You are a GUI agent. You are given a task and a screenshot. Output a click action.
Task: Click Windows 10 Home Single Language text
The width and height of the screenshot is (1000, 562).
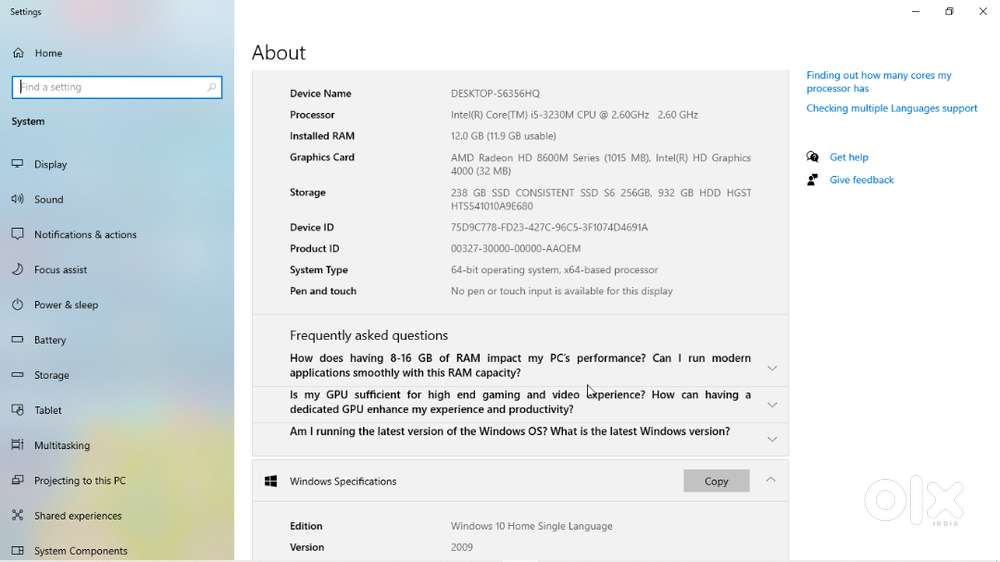point(531,526)
